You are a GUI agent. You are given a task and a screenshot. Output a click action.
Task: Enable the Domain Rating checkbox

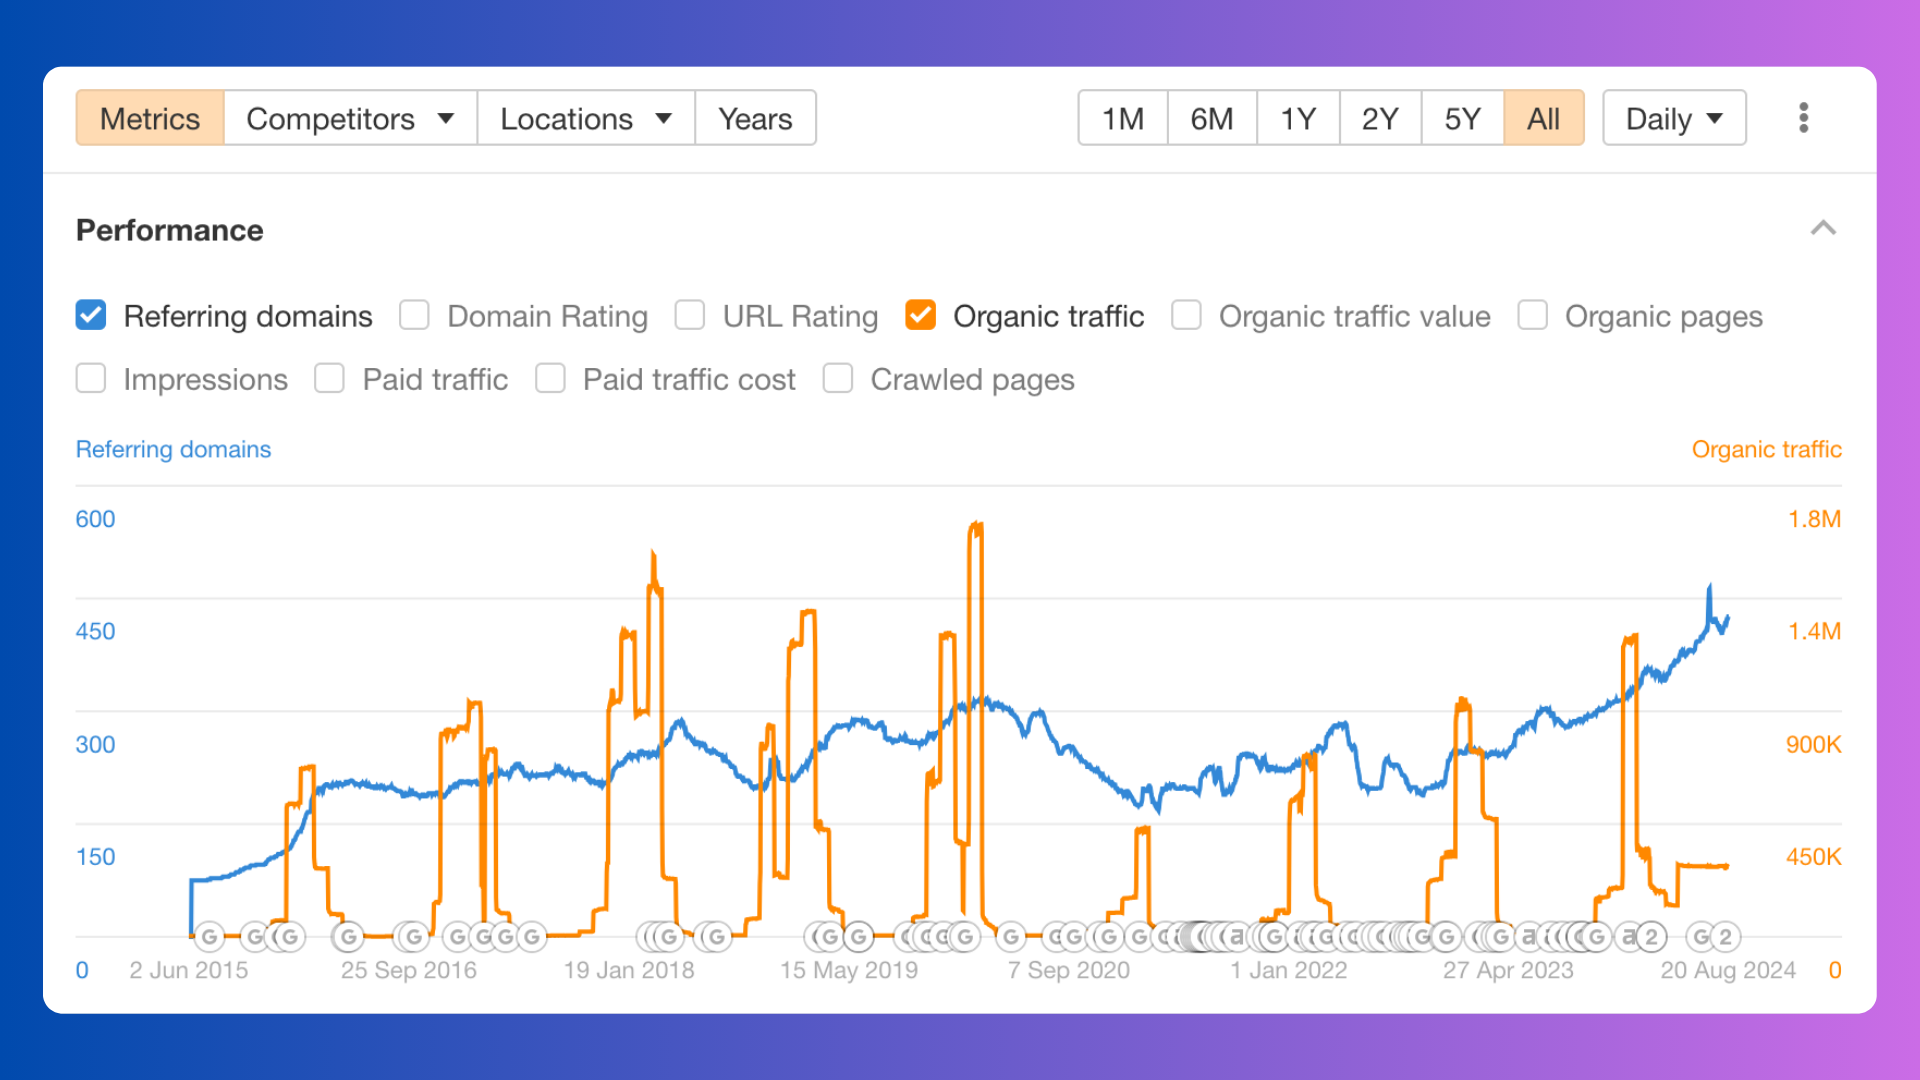coord(414,315)
